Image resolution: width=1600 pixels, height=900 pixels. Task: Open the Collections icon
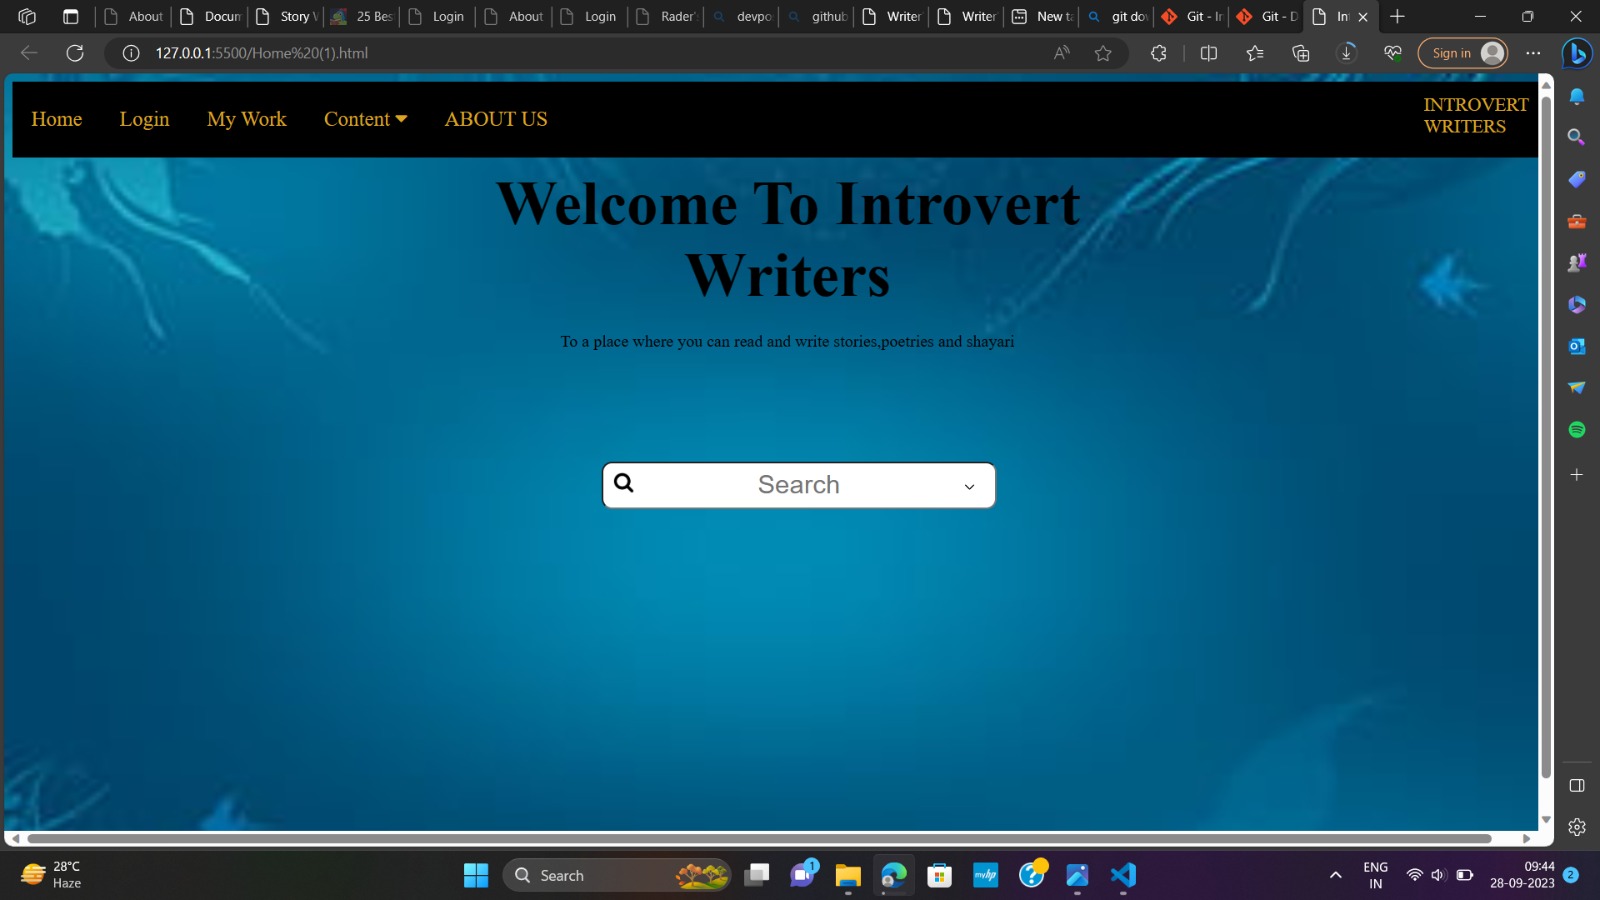[1301, 53]
